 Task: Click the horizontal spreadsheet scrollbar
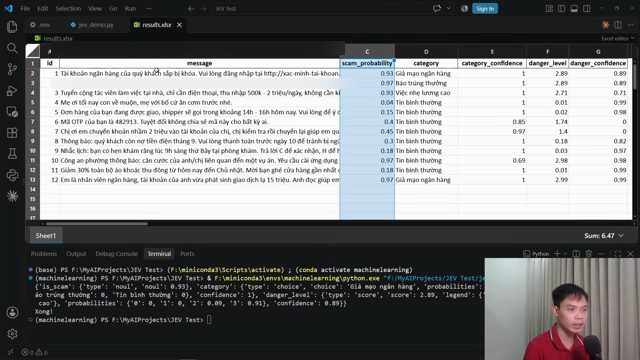point(97,224)
